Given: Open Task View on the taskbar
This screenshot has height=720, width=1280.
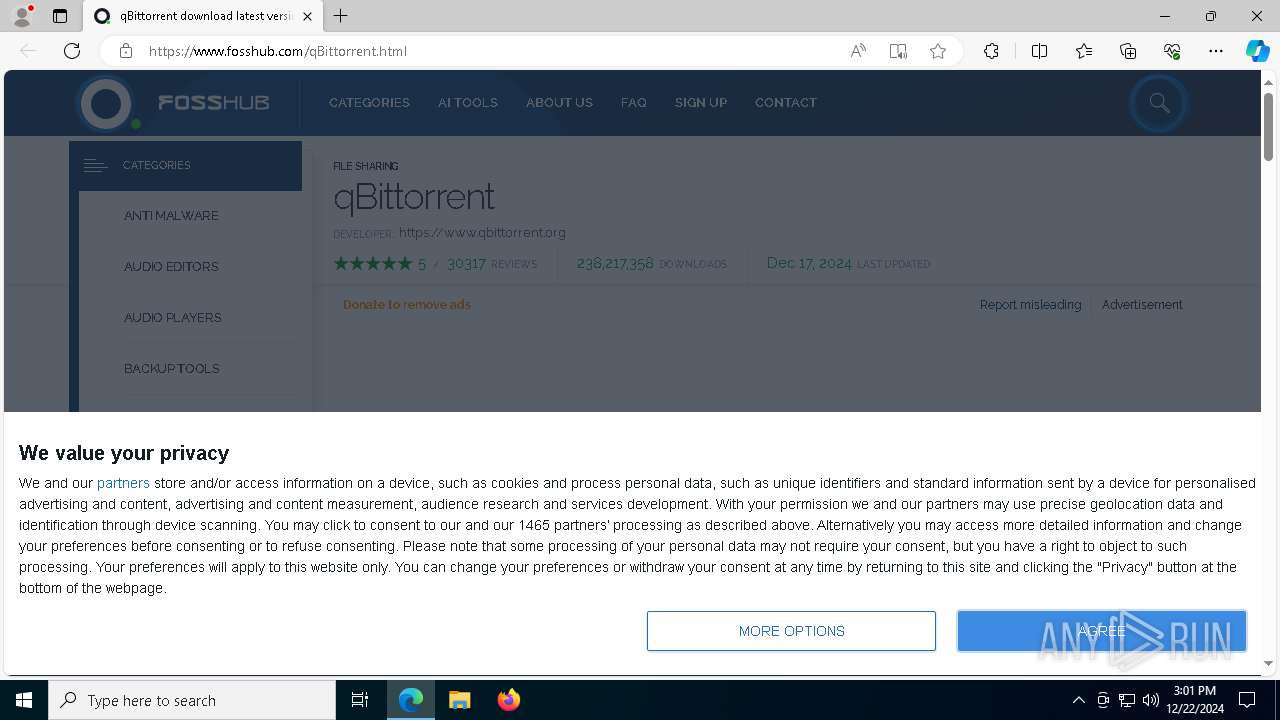Looking at the screenshot, I should coord(360,700).
